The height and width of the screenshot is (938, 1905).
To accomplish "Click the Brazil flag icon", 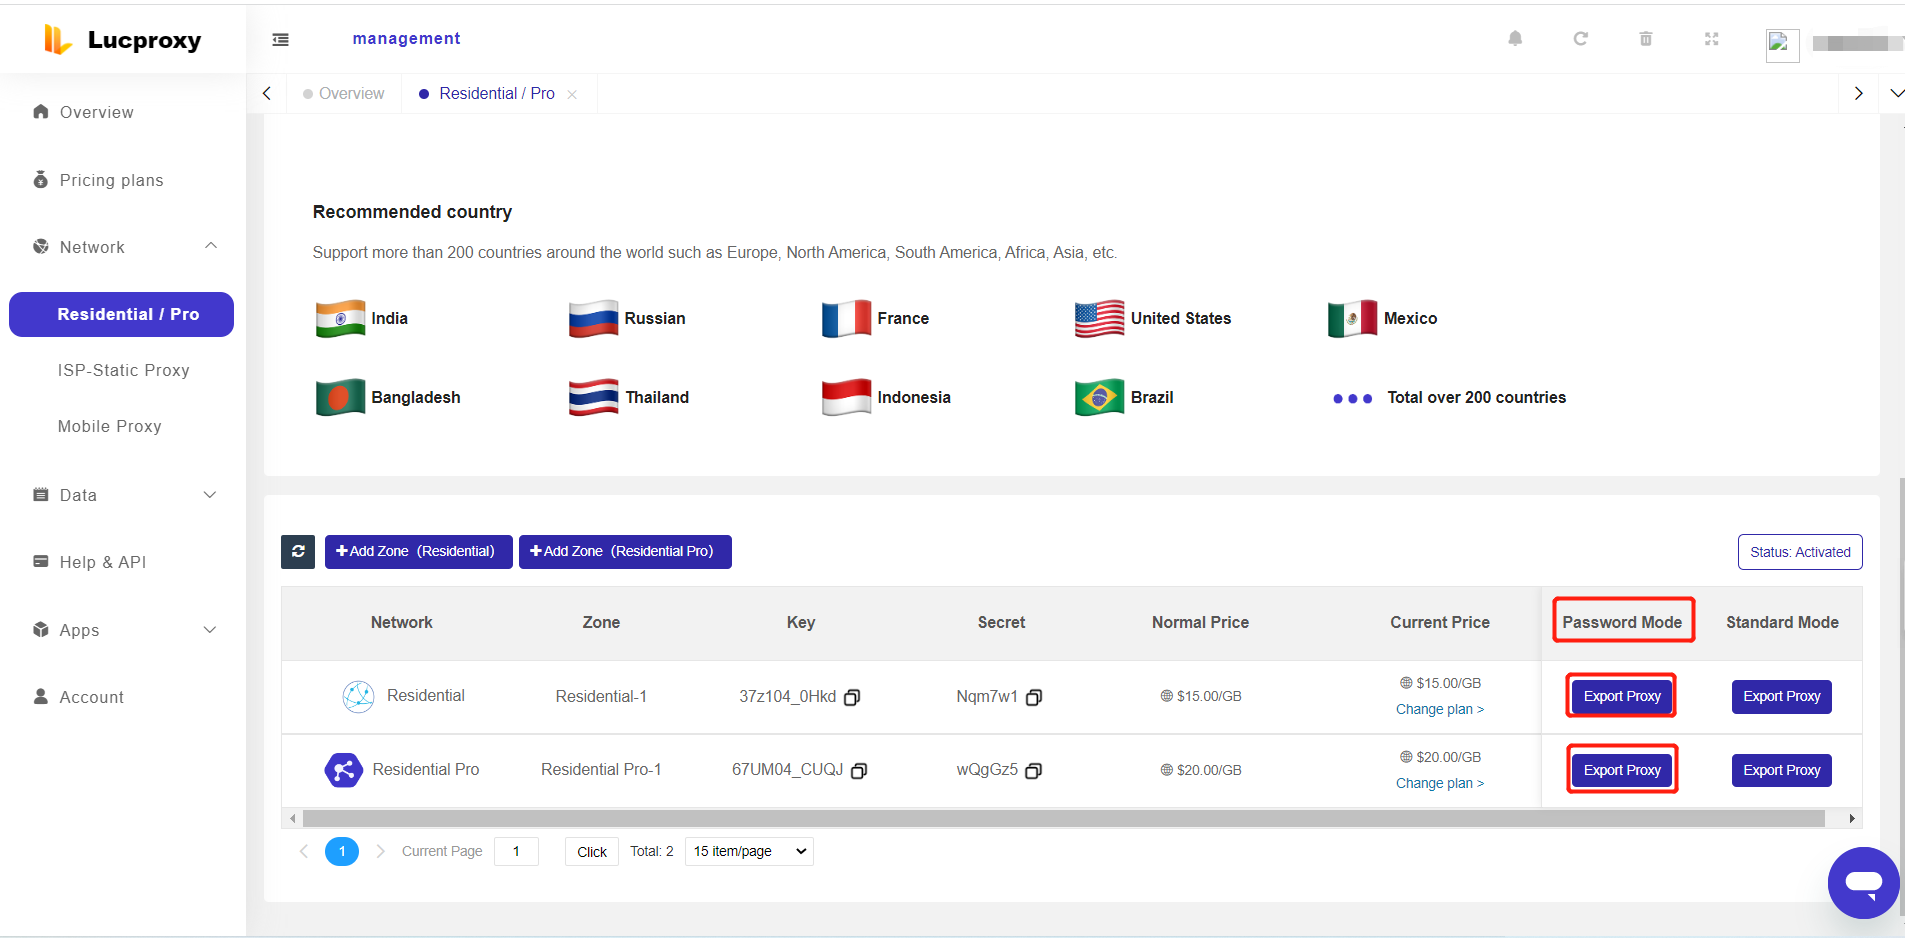I will click(1099, 397).
